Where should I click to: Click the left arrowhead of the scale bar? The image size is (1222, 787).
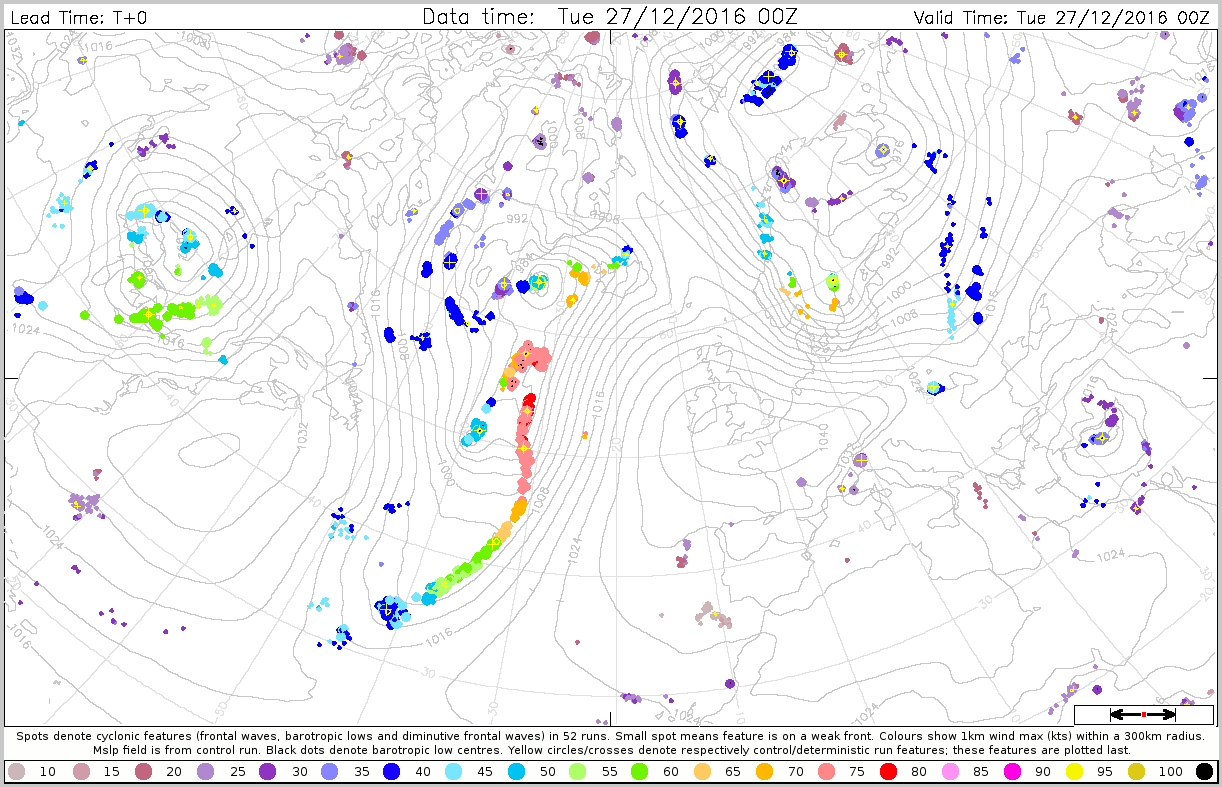pyautogui.click(x=1117, y=714)
